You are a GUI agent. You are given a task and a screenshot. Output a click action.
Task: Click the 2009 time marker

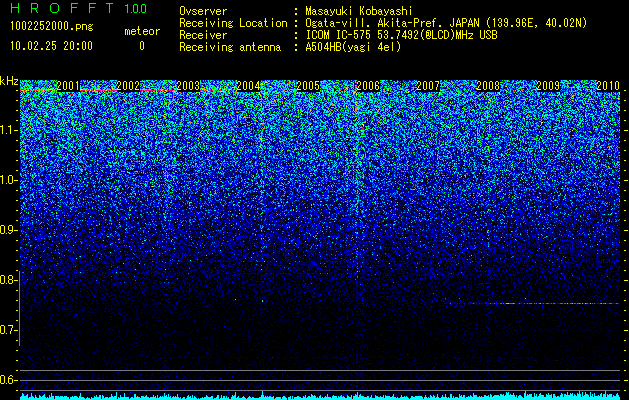click(548, 85)
